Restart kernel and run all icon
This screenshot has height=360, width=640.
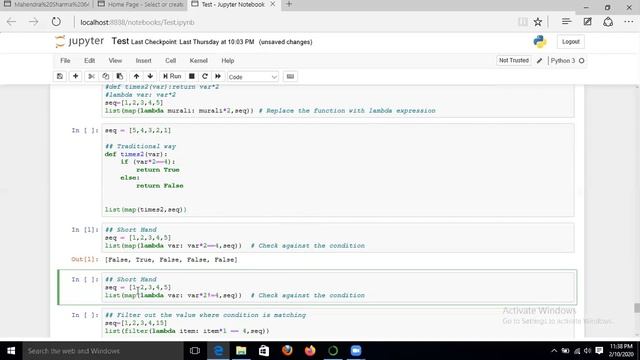218,76
